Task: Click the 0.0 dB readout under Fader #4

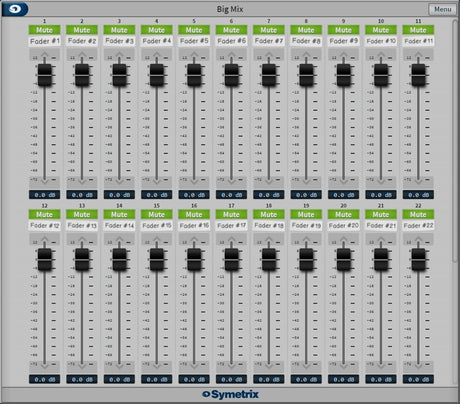Action: click(x=156, y=195)
